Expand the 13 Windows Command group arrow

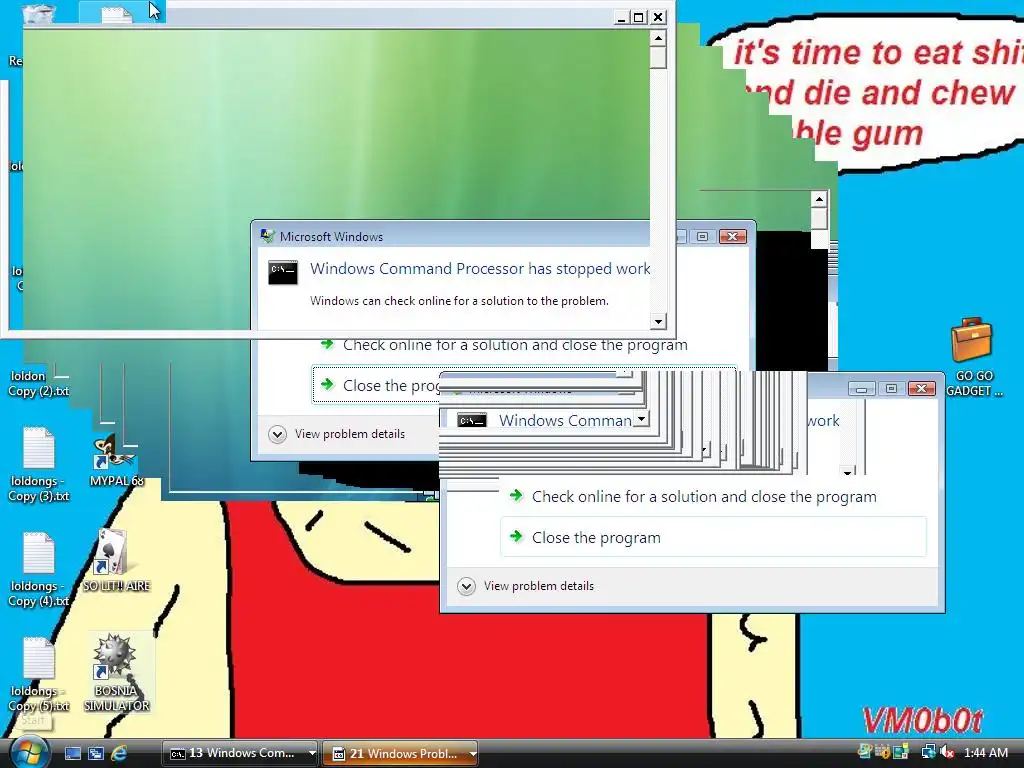click(x=312, y=754)
